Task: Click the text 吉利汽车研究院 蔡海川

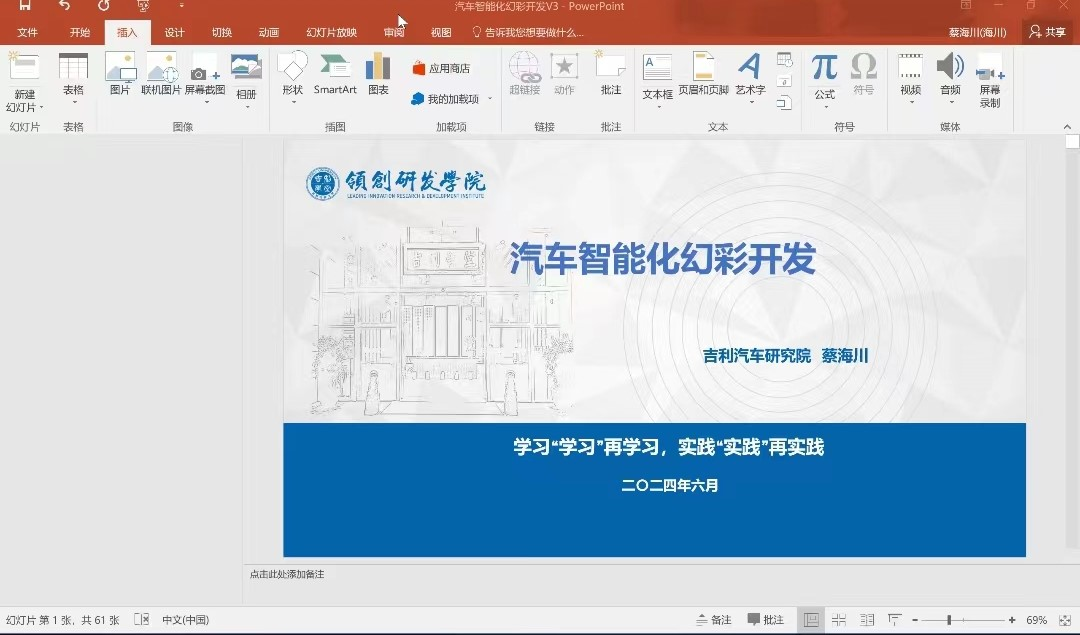Action: click(x=785, y=355)
